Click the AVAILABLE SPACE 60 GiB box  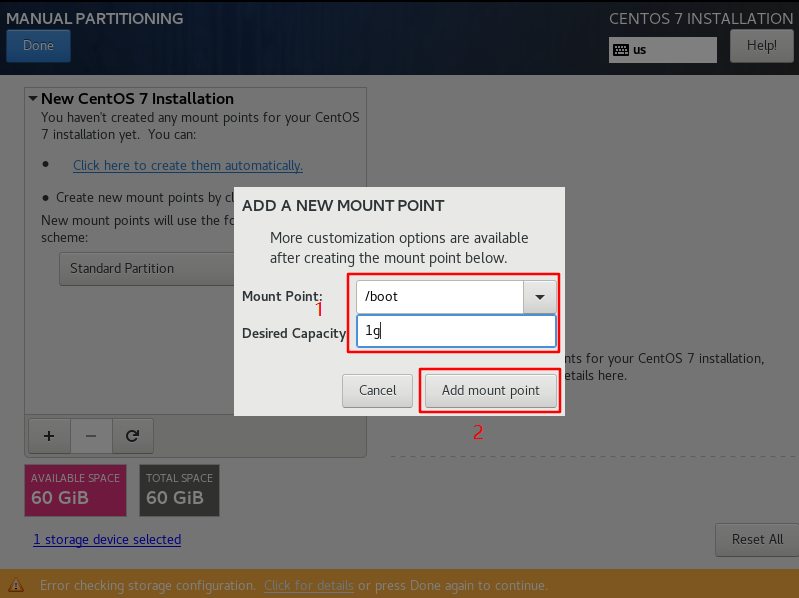point(75,491)
